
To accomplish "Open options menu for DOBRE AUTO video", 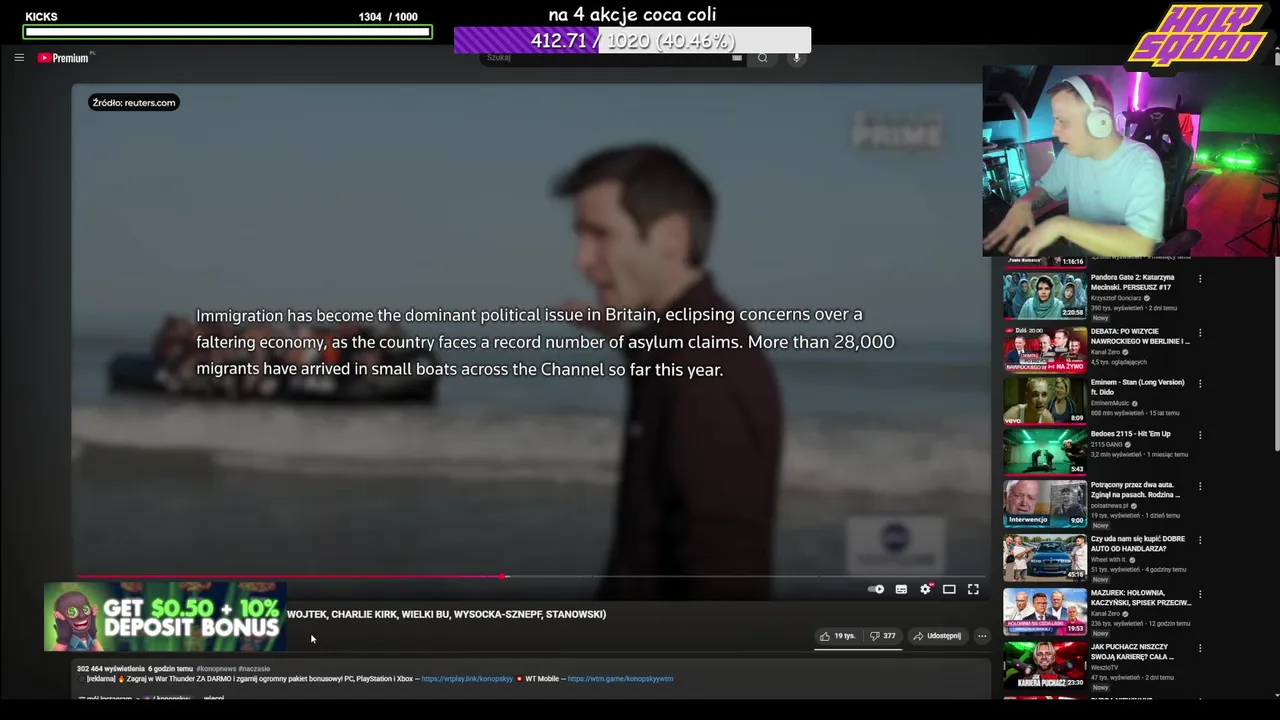I will pos(1200,541).
